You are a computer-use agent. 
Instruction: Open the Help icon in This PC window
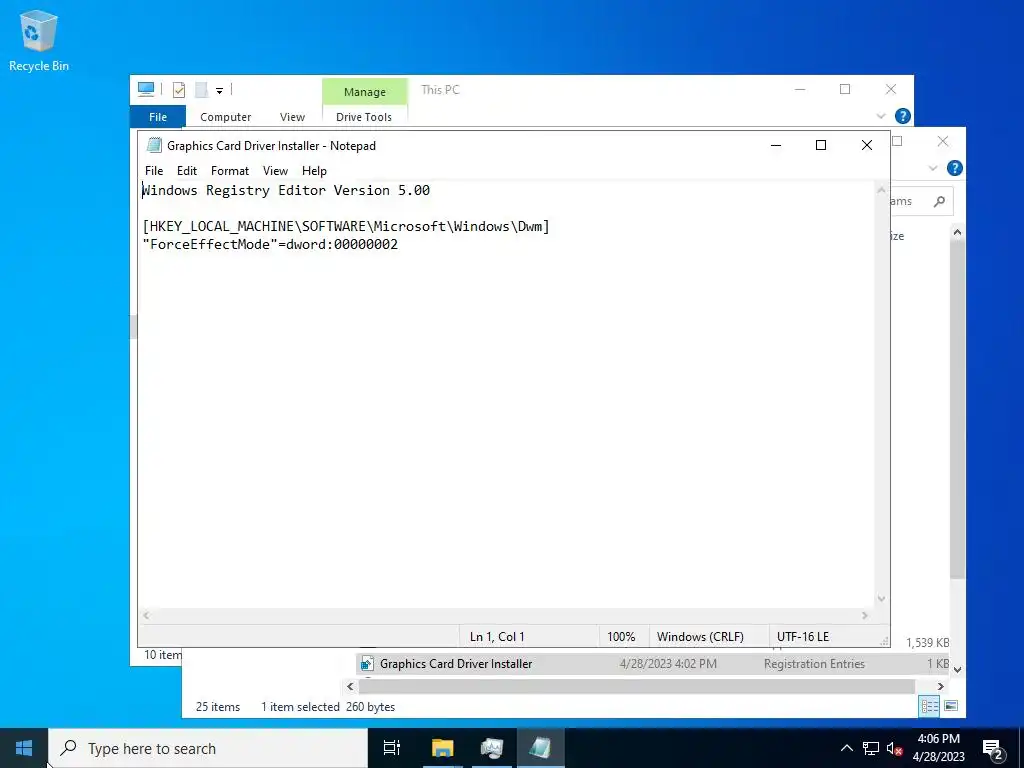[x=903, y=116]
